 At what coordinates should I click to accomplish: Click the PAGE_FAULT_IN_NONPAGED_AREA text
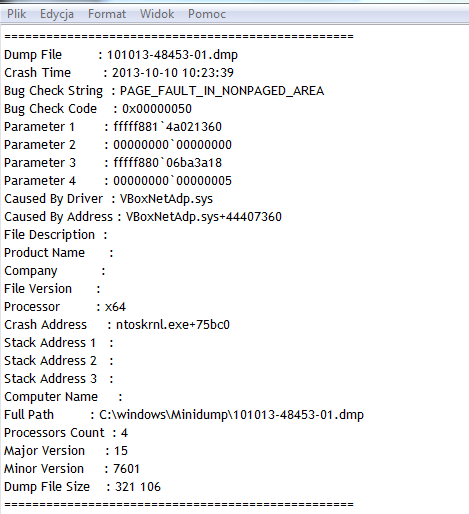tap(222, 91)
